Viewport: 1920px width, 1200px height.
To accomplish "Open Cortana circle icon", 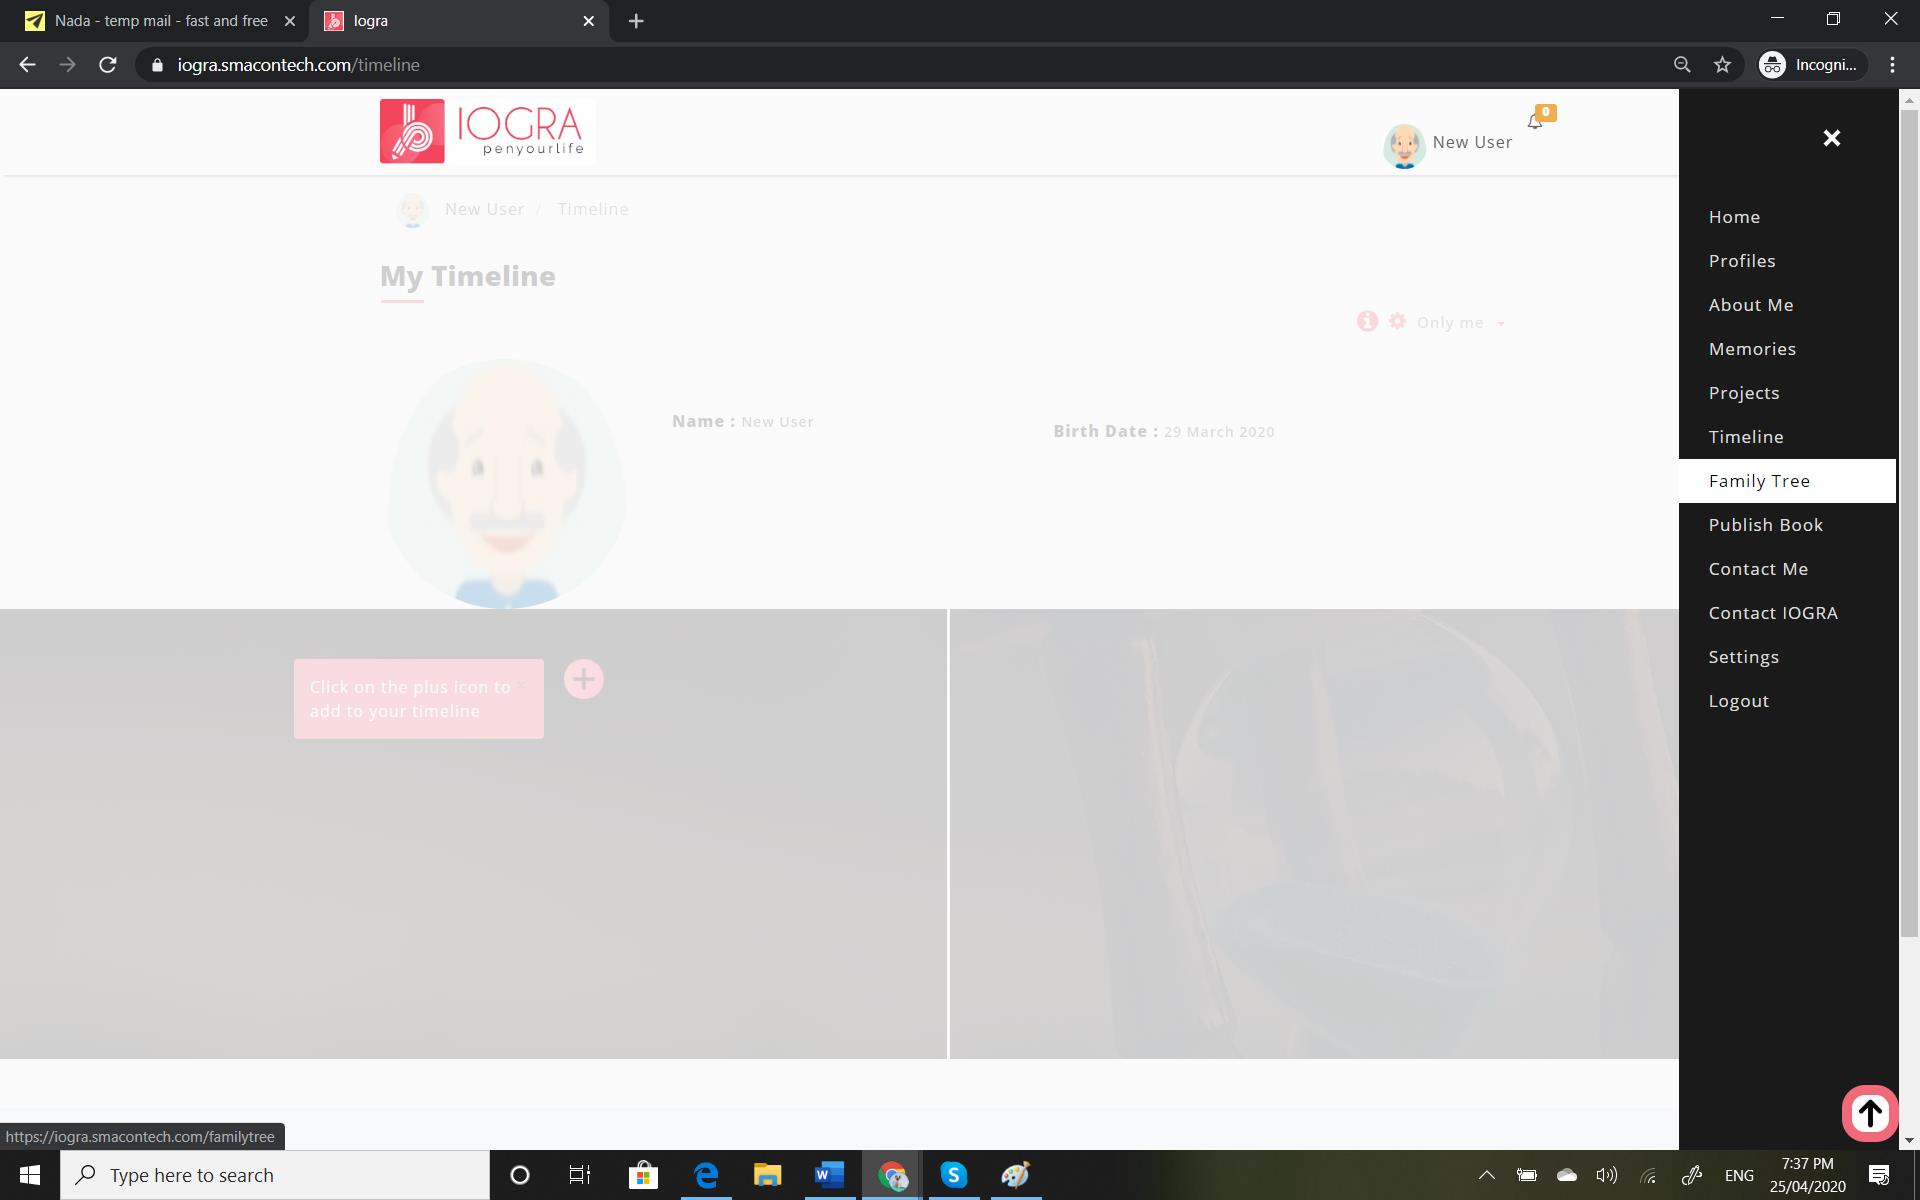I will pyautogui.click(x=519, y=1175).
